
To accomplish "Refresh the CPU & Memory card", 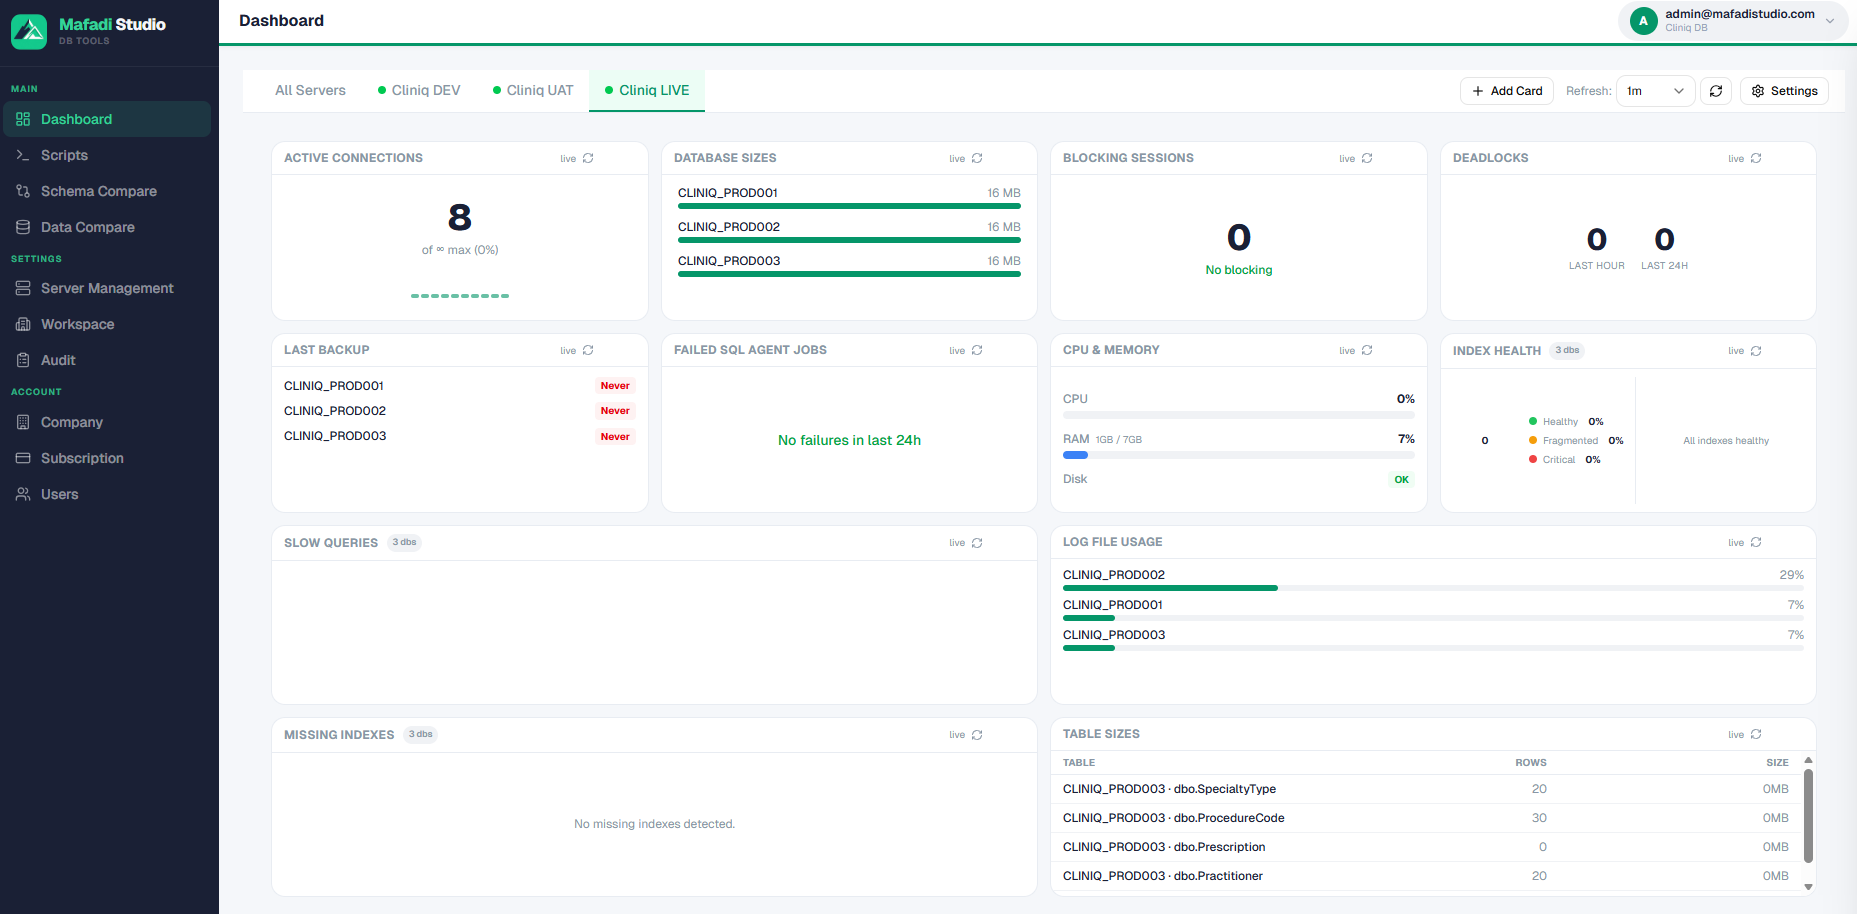I will [1367, 350].
